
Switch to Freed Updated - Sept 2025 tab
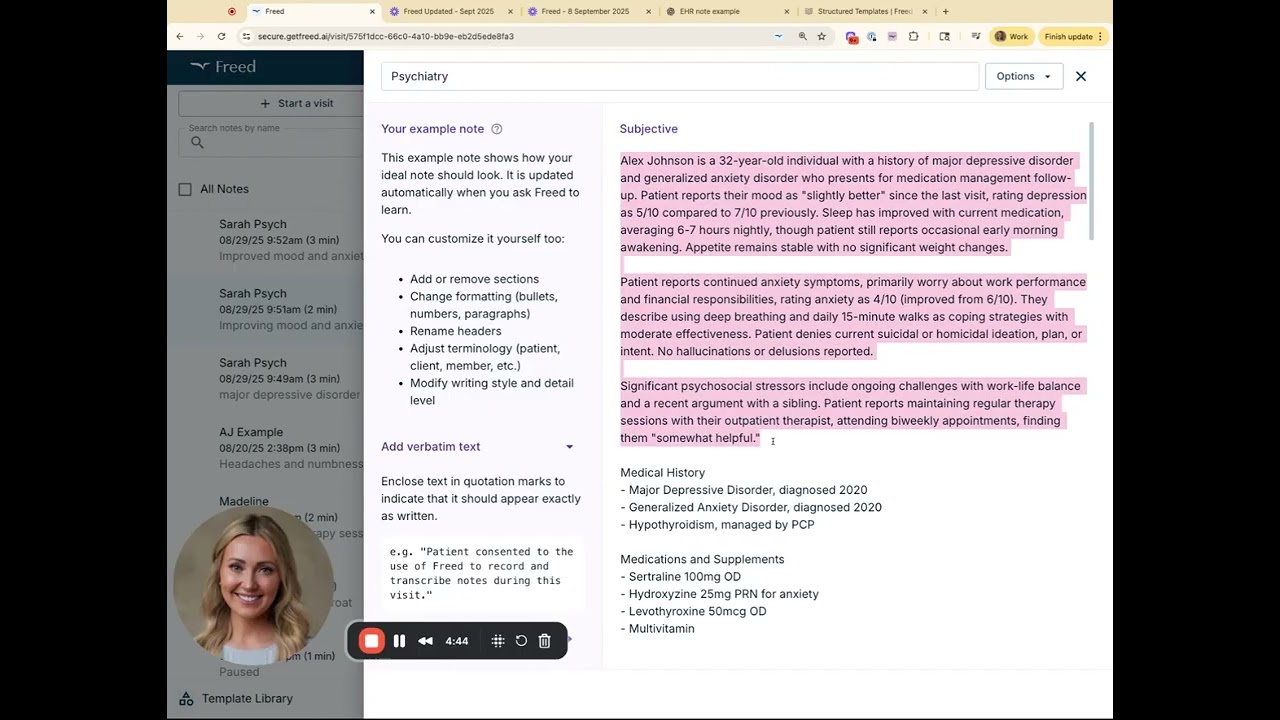448,11
